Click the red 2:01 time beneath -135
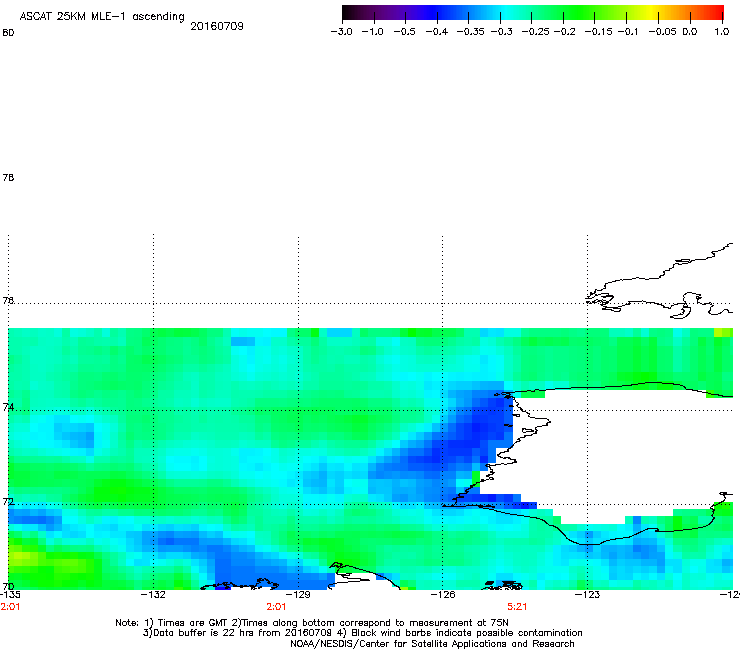740x650 pixels. click(x=10, y=607)
